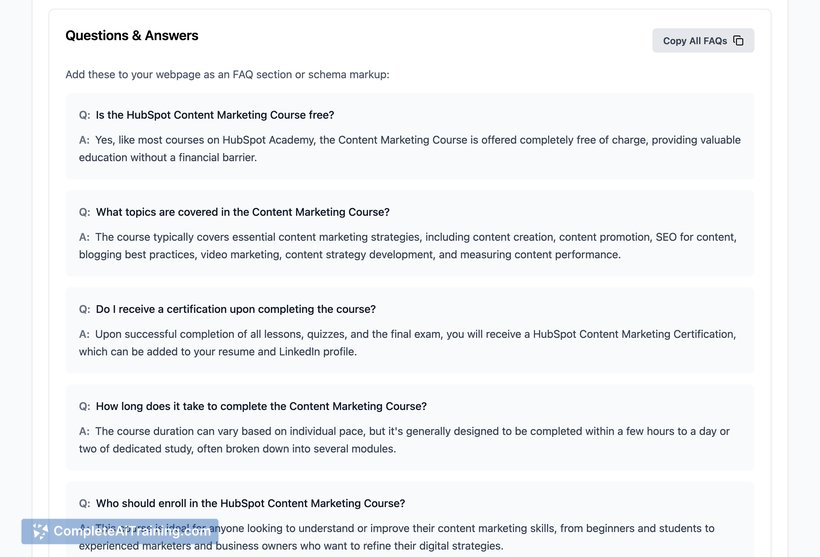The width and height of the screenshot is (820, 557).
Task: Click the Copy All FAQs button
Action: (x=703, y=40)
